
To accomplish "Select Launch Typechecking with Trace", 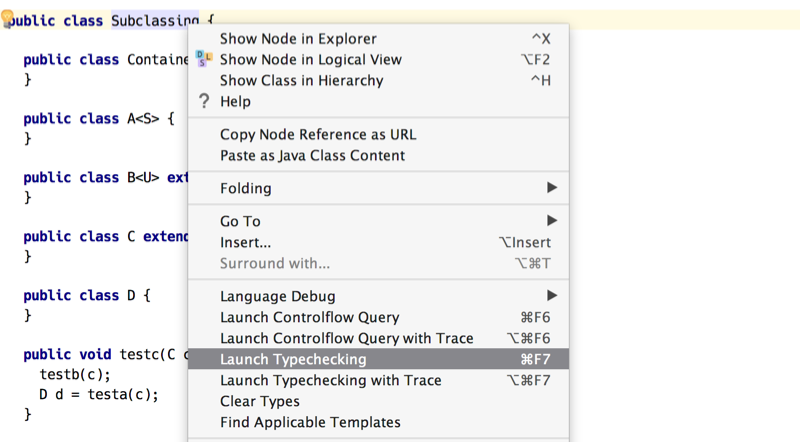I will click(x=378, y=380).
